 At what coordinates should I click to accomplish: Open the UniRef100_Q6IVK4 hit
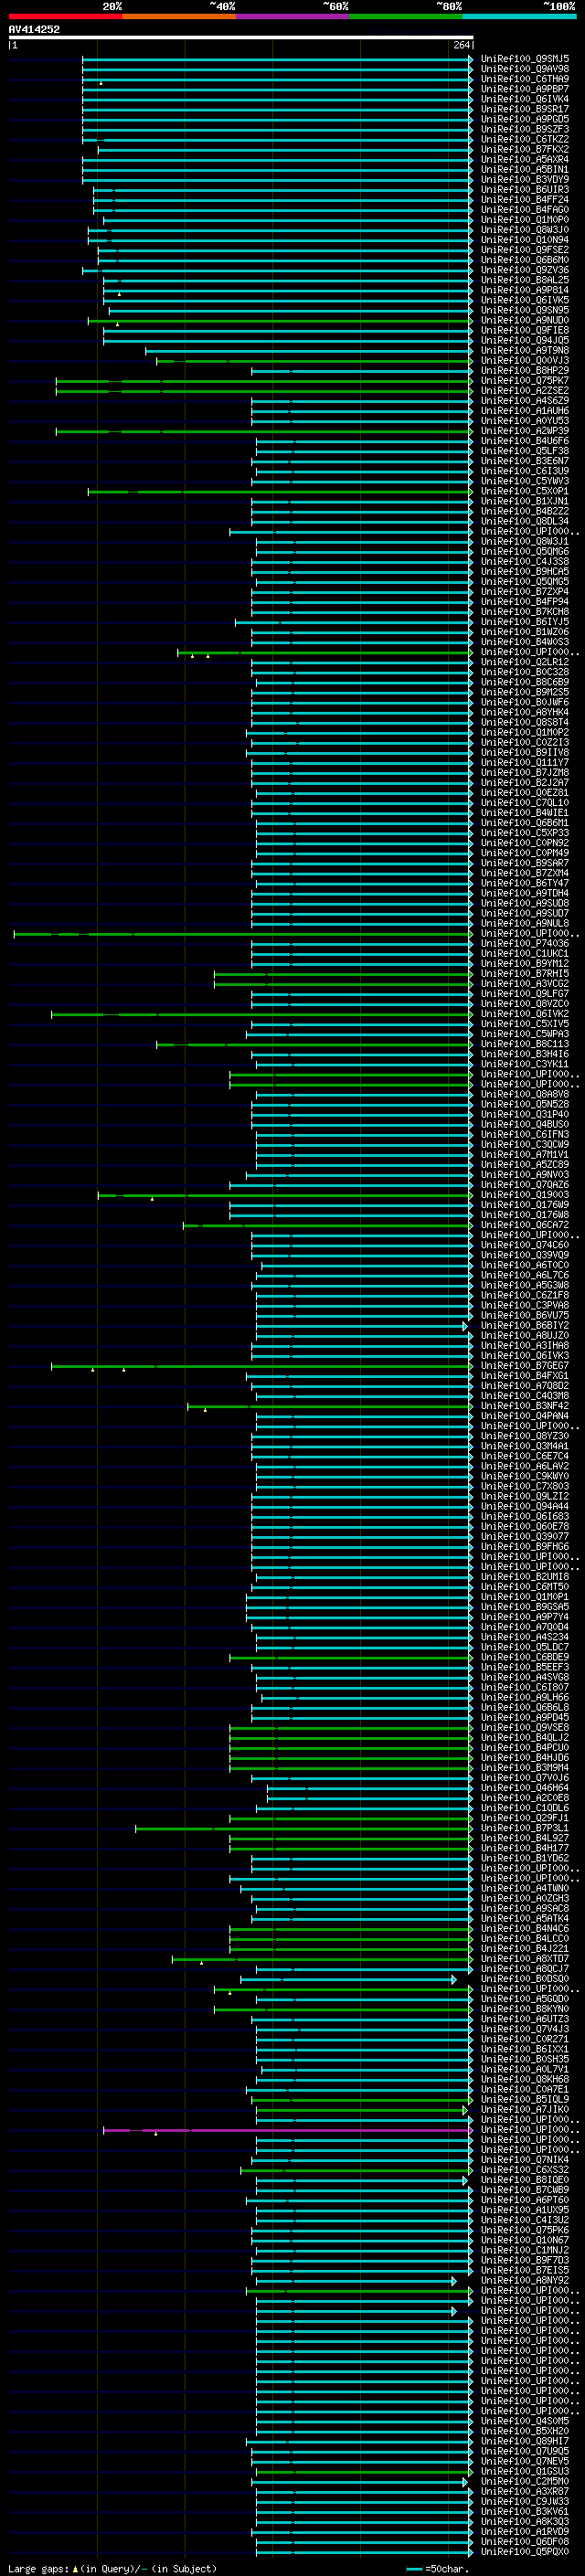click(525, 99)
